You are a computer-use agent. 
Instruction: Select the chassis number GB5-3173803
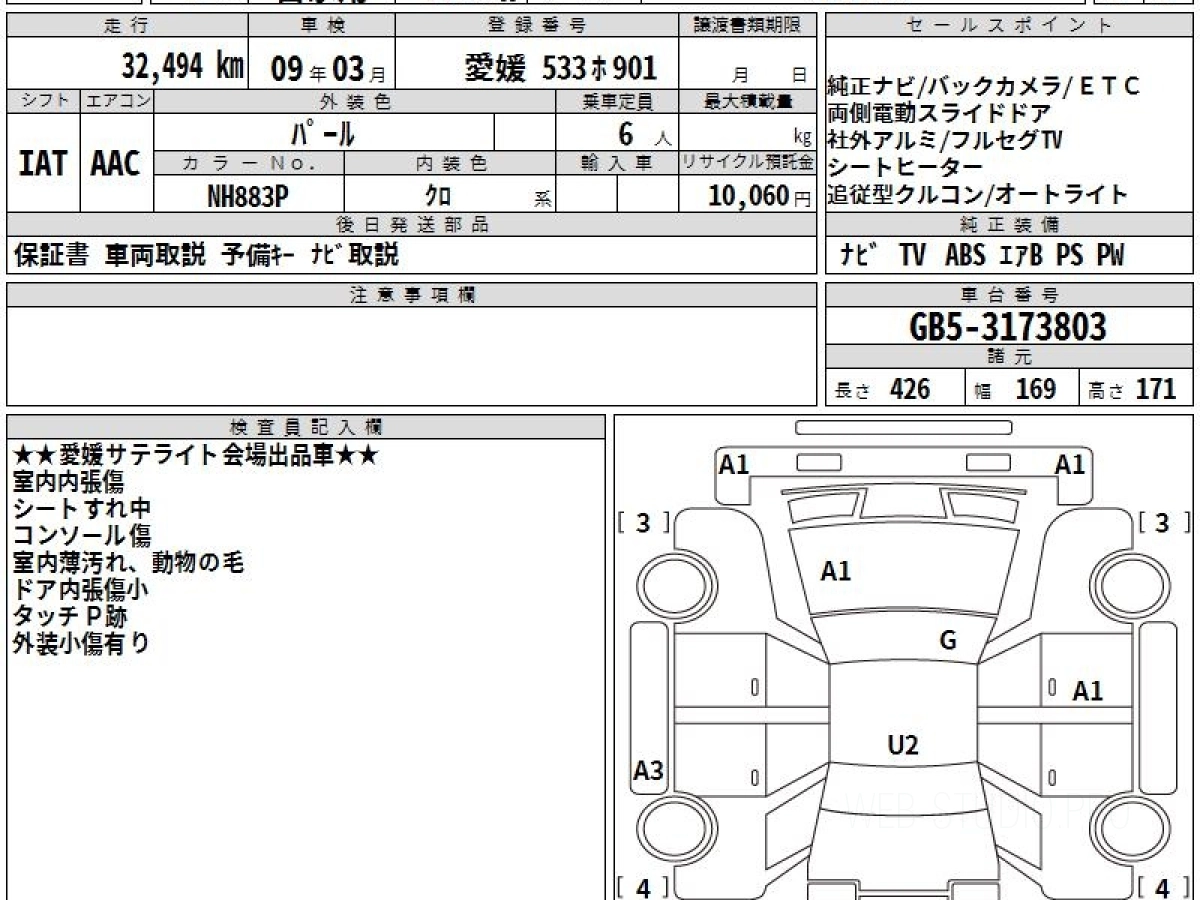1009,327
